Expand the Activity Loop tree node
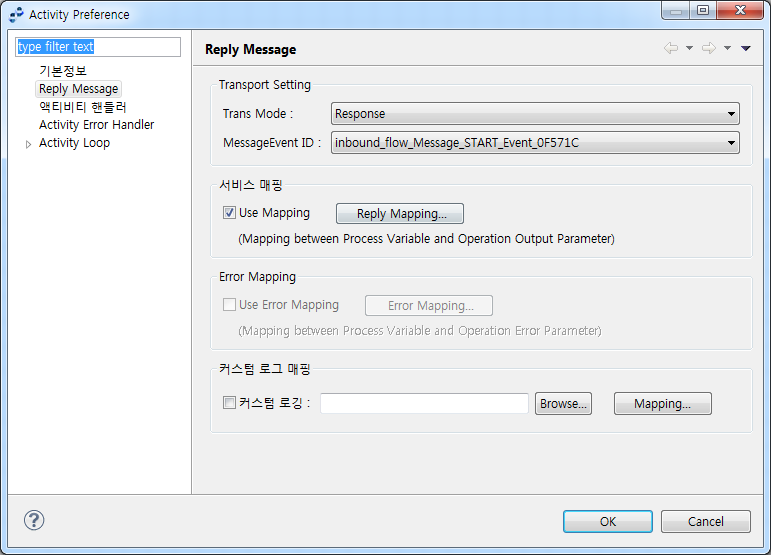Screen dimensions: 771x555 28,144
